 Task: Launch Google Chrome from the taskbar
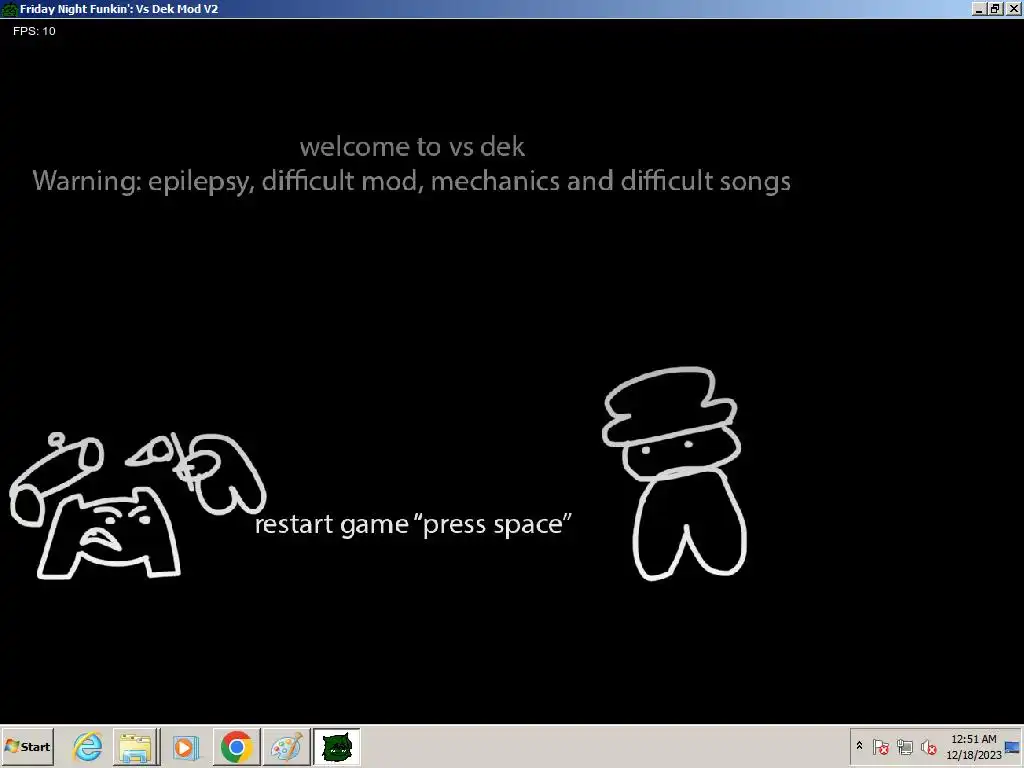pyautogui.click(x=236, y=746)
